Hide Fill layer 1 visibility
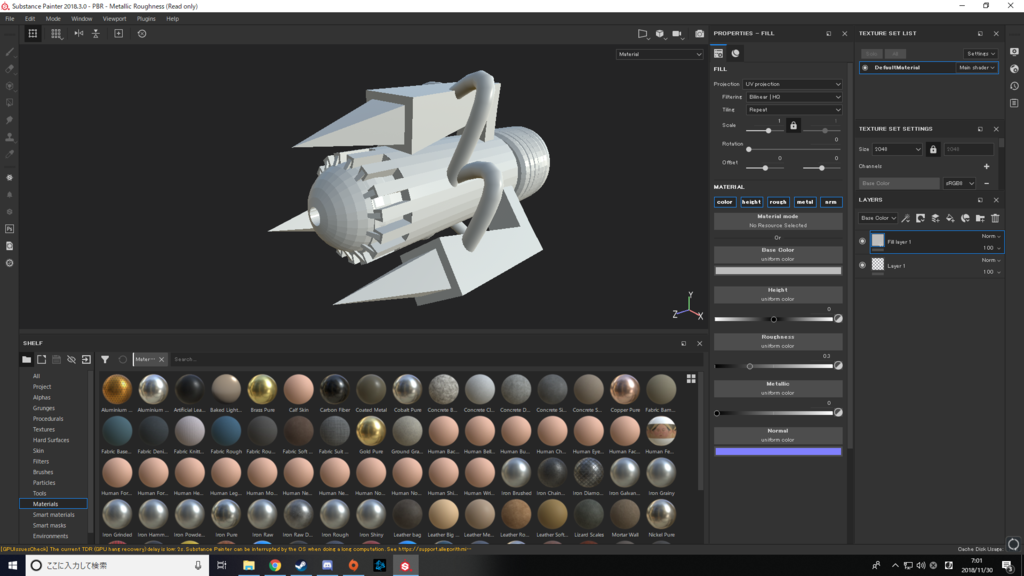The height and width of the screenshot is (576, 1024). point(863,242)
